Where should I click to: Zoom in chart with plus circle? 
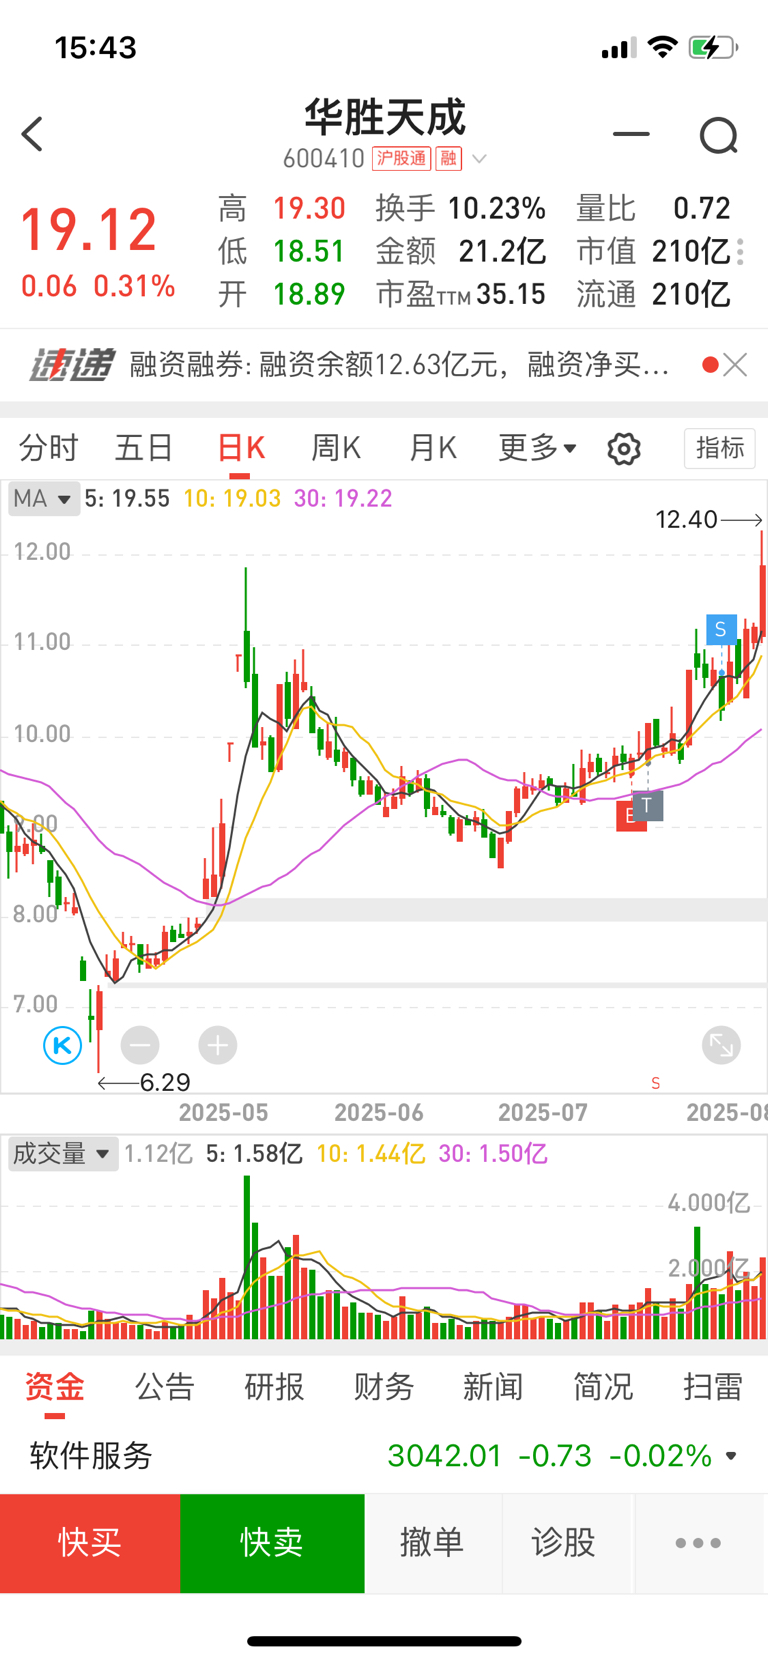pos(217,1046)
